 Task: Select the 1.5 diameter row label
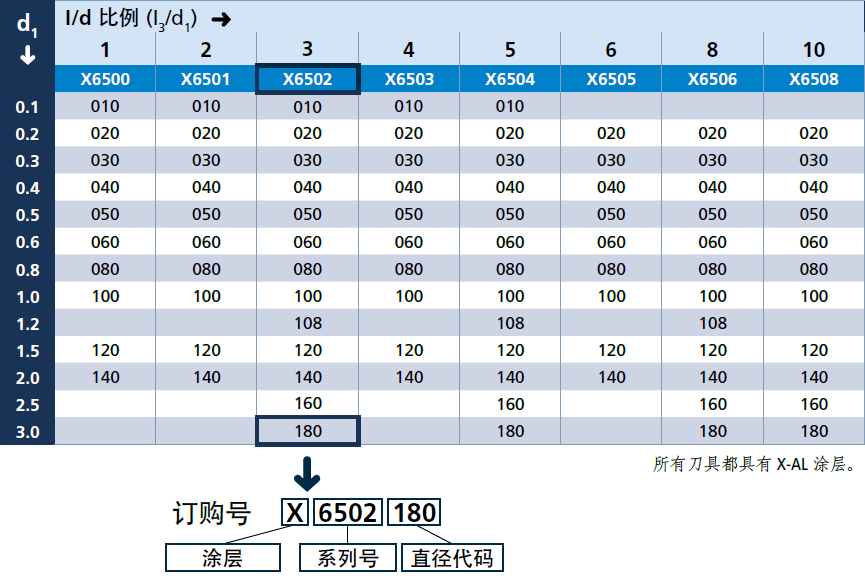pyautogui.click(x=27, y=351)
